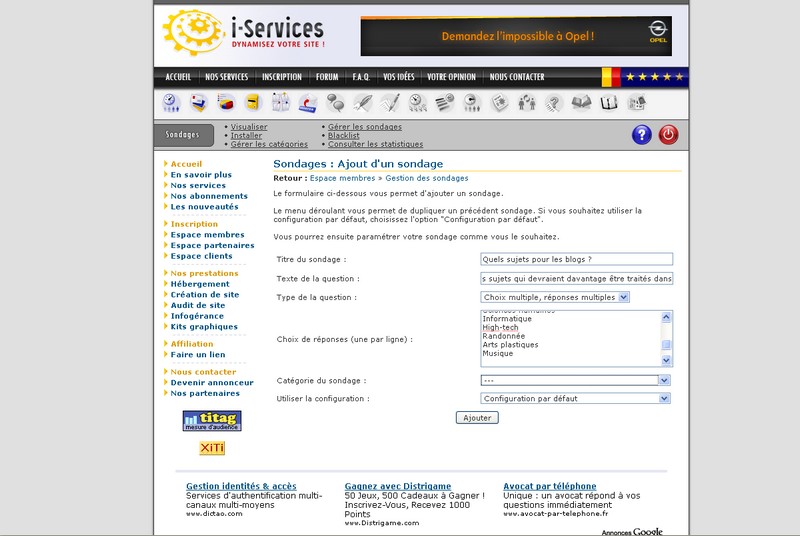
Task: Open the pen writing on paper icon
Action: (x=390, y=103)
